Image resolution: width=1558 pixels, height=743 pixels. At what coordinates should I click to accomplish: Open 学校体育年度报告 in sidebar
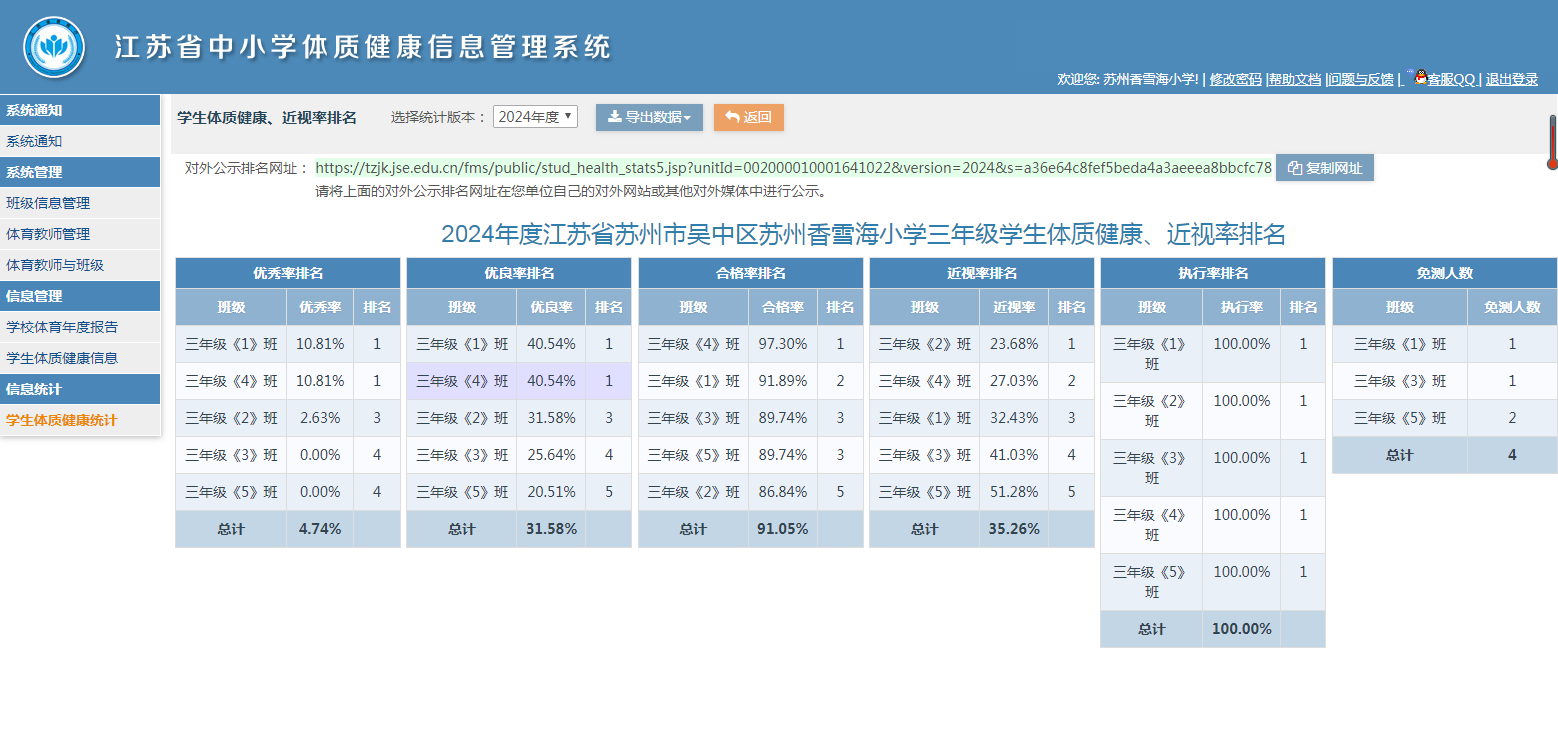tap(80, 327)
